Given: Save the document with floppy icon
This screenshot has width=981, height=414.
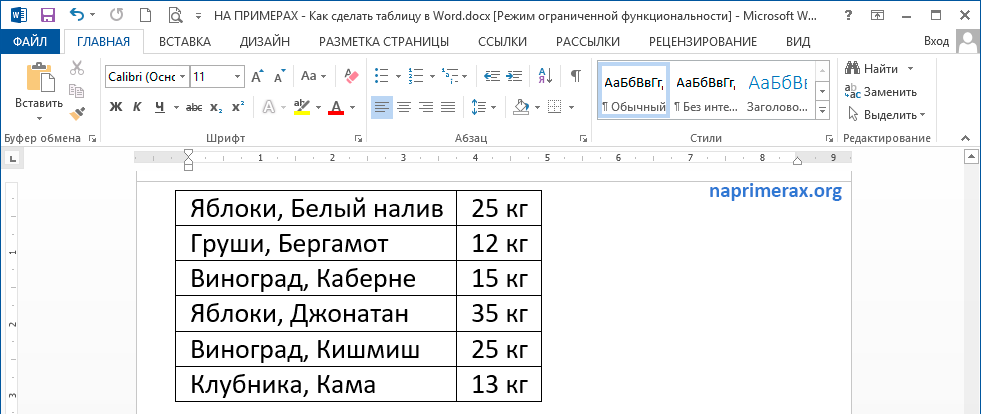Looking at the screenshot, I should point(47,14).
